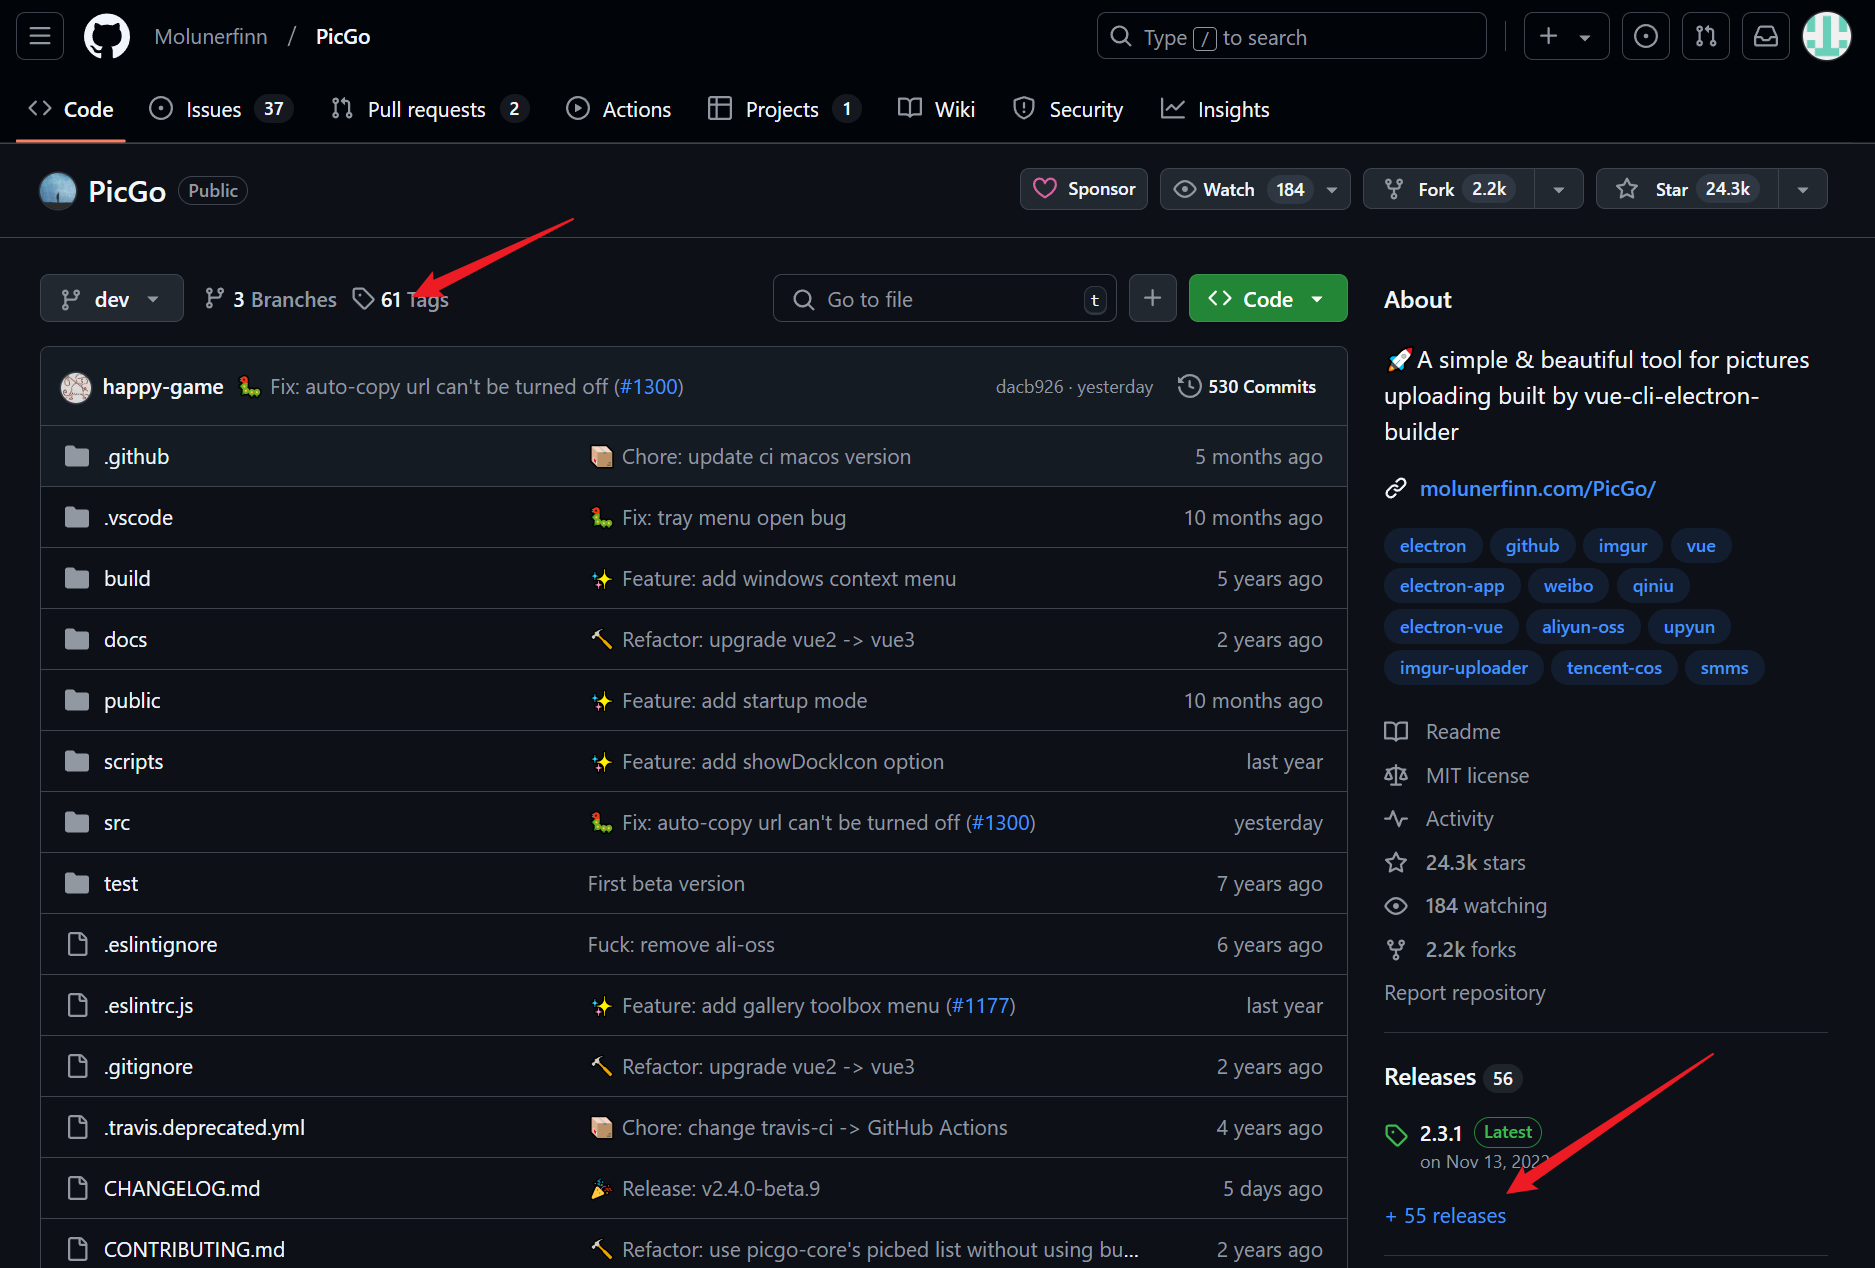Switch to the Wiki tab
Screen dimensions: 1875x1268
[937, 109]
